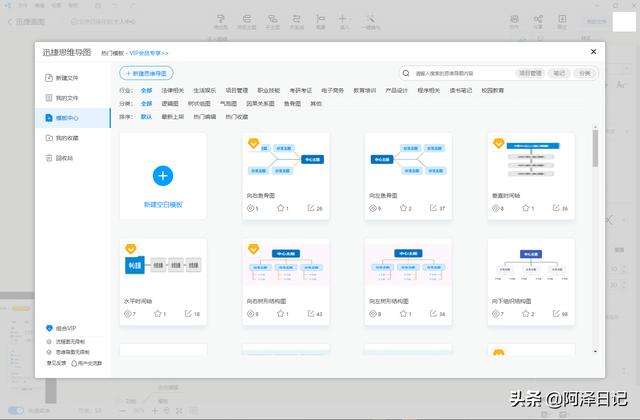
Task: Click the scrollbar down arrow in template list
Action: [596, 351]
